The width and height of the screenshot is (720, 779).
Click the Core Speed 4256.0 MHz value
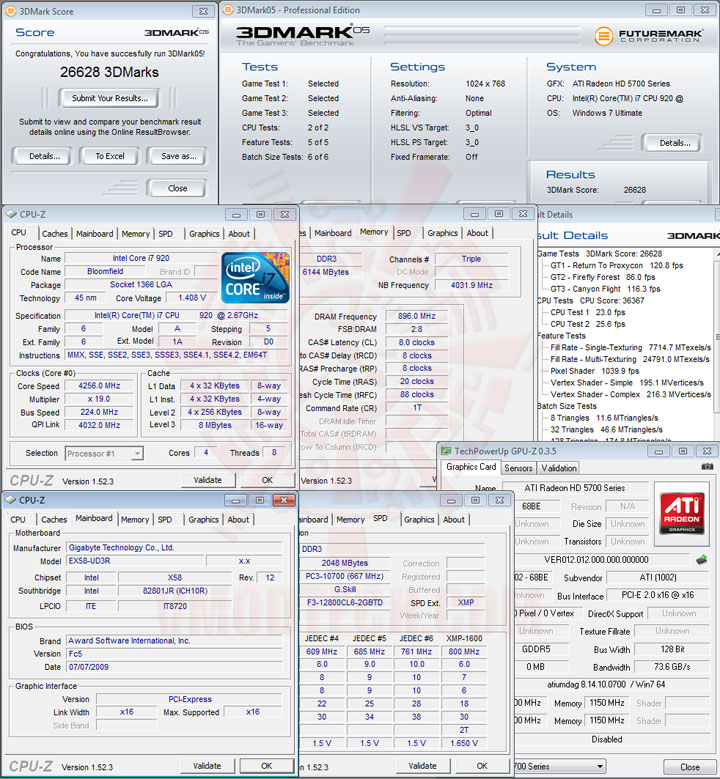[x=99, y=386]
